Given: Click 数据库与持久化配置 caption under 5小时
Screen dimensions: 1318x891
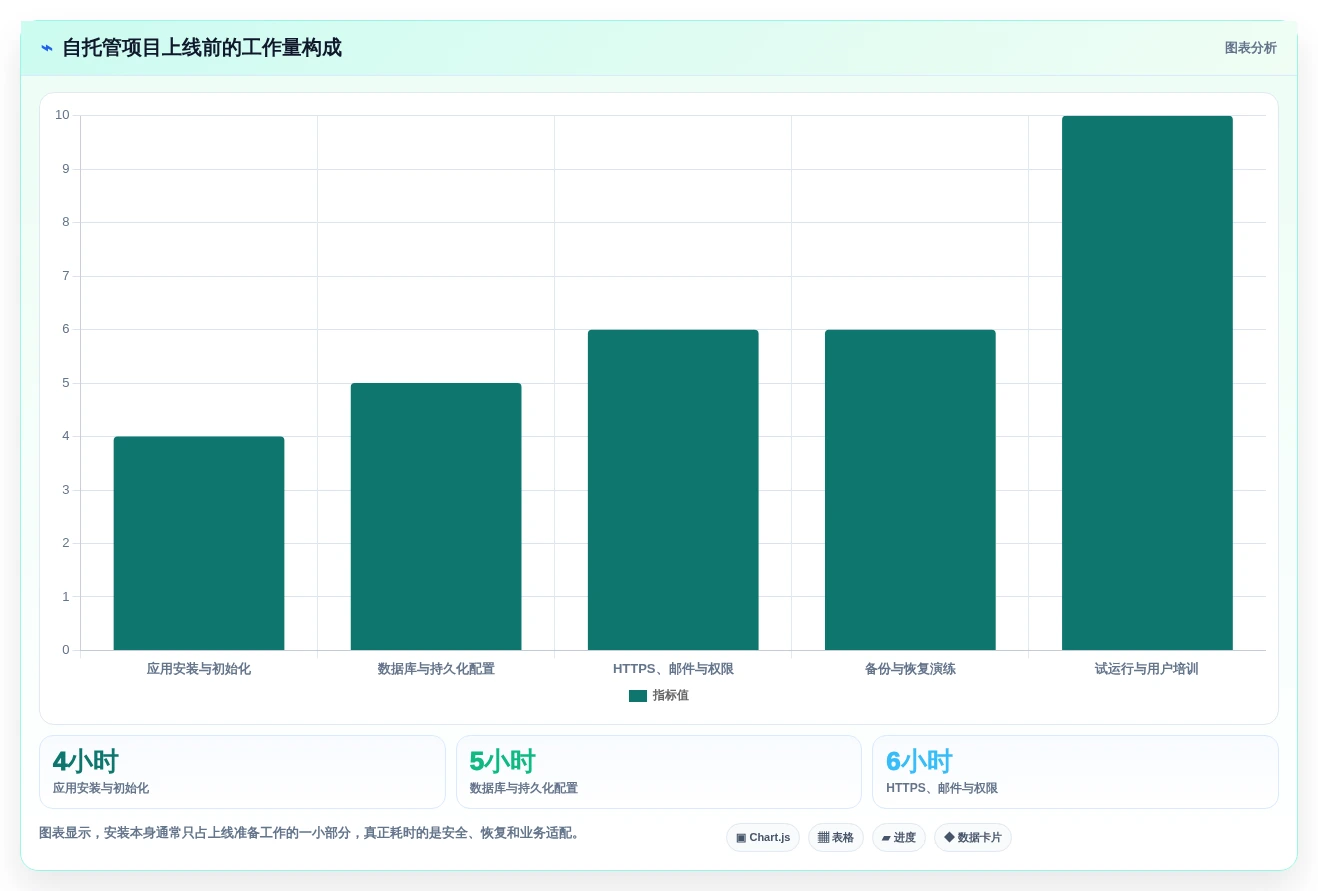Looking at the screenshot, I should pyautogui.click(x=524, y=788).
